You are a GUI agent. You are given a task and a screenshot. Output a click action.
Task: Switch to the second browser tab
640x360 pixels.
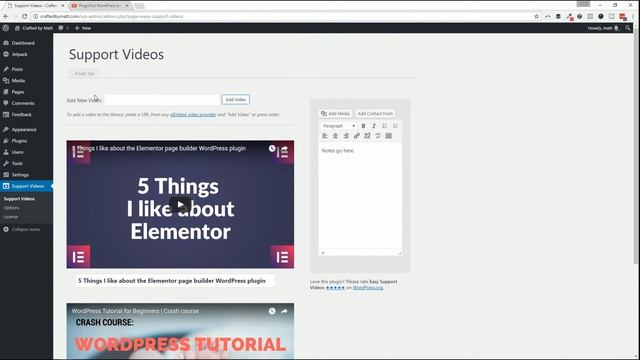tap(100, 6)
